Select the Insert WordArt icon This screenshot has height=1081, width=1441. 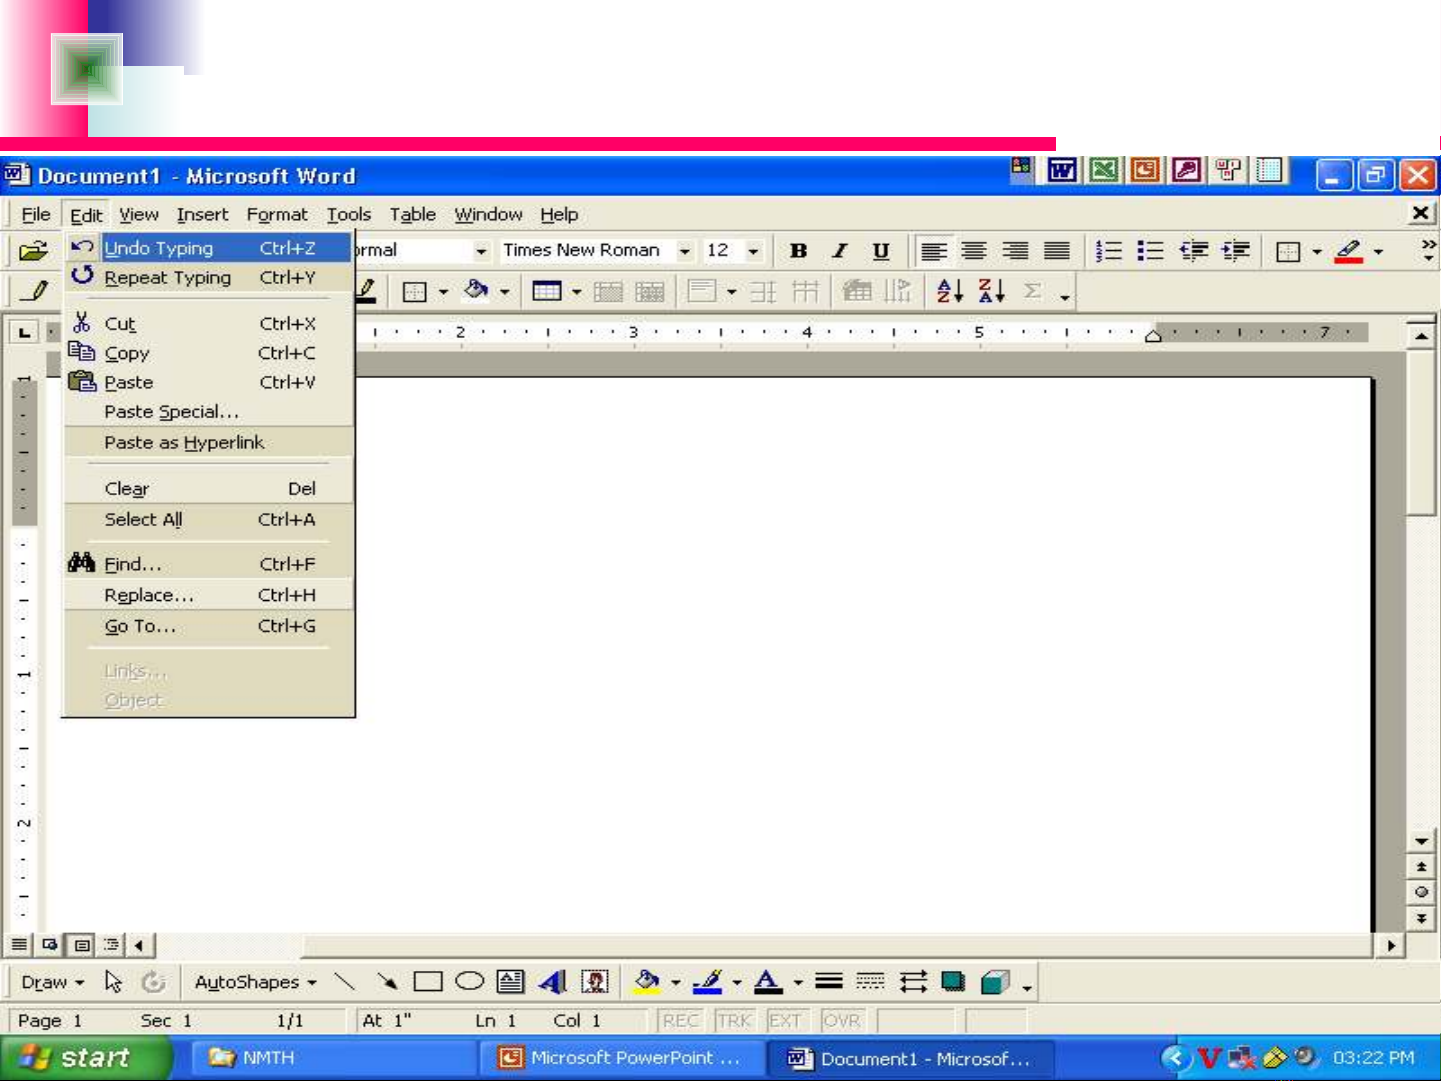(x=553, y=982)
